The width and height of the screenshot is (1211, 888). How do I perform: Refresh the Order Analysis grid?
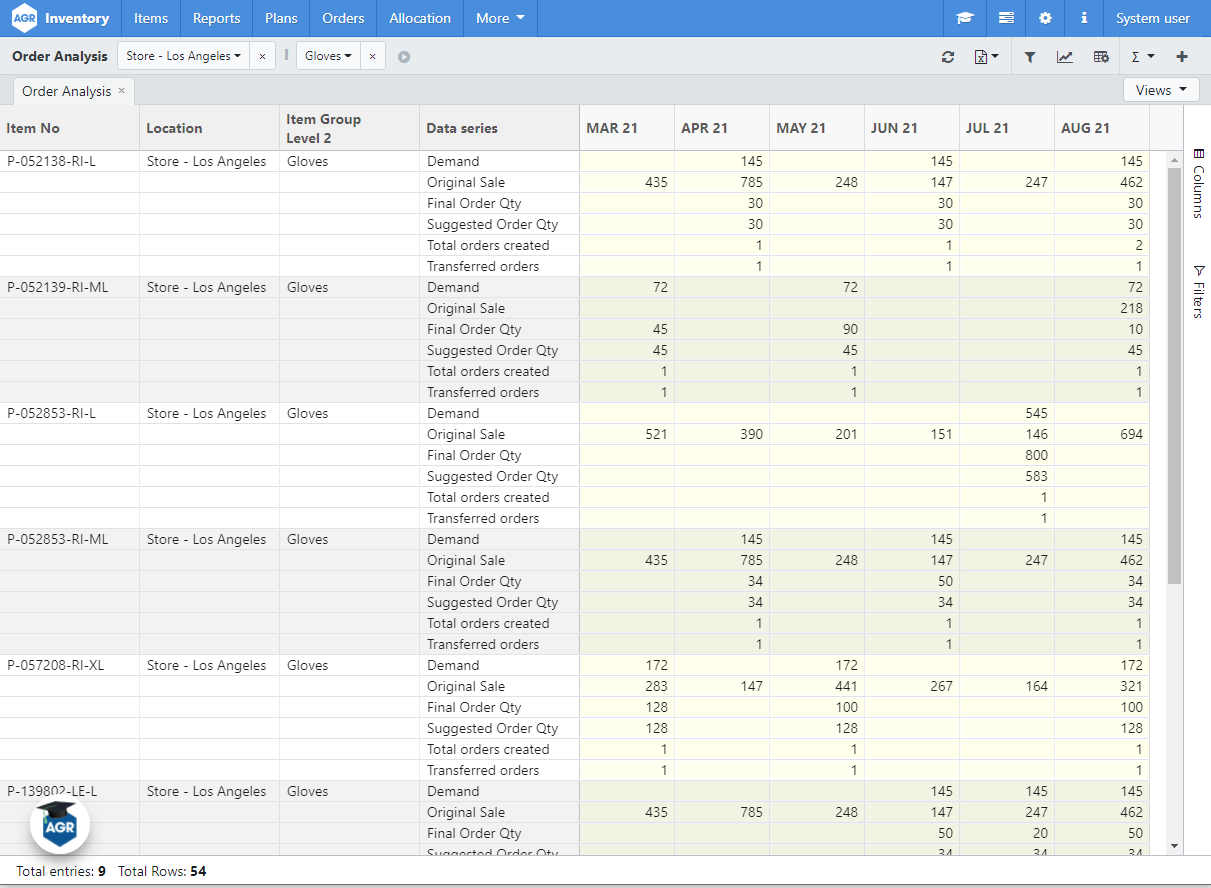pos(947,57)
